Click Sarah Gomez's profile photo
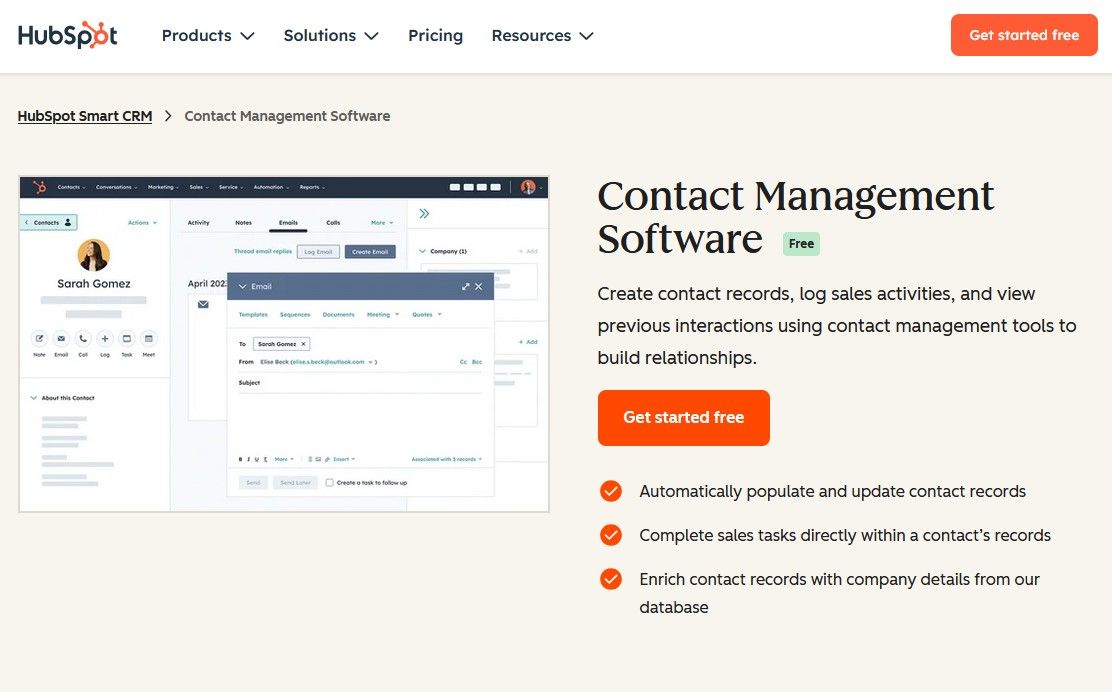1112x692 pixels. 93,255
